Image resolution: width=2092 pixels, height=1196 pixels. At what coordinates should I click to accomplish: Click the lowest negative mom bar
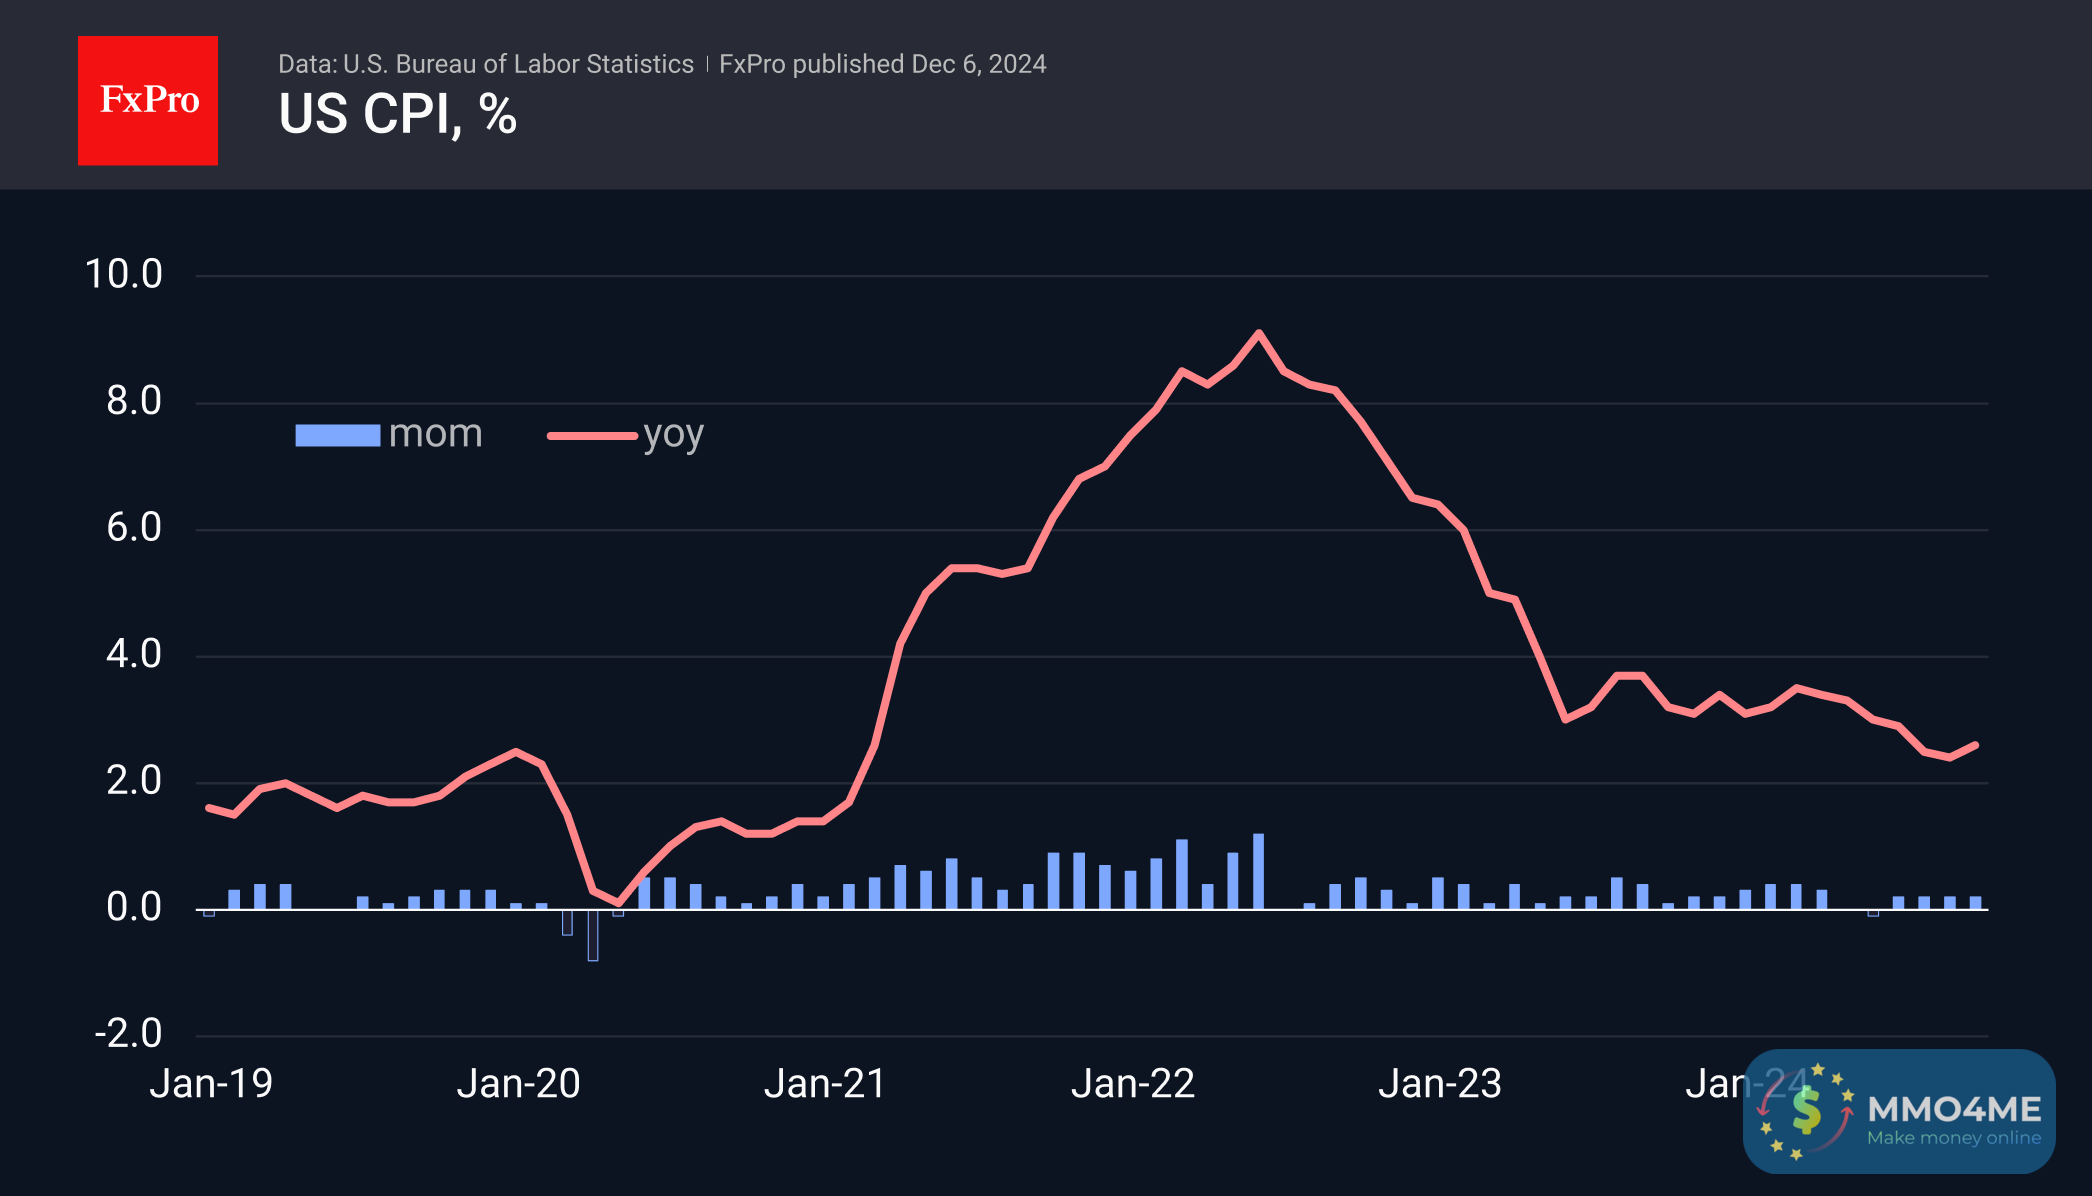coord(593,936)
